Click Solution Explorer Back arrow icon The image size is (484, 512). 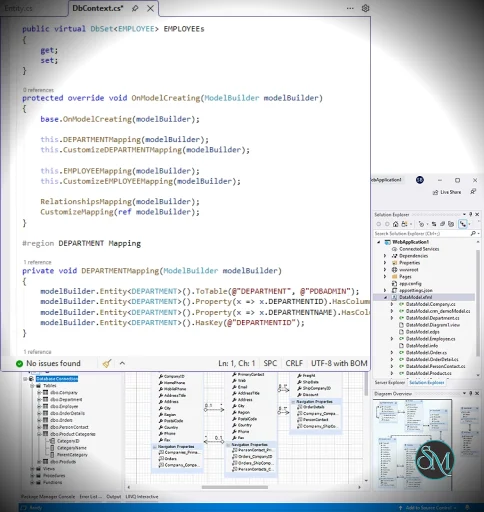click(x=378, y=224)
